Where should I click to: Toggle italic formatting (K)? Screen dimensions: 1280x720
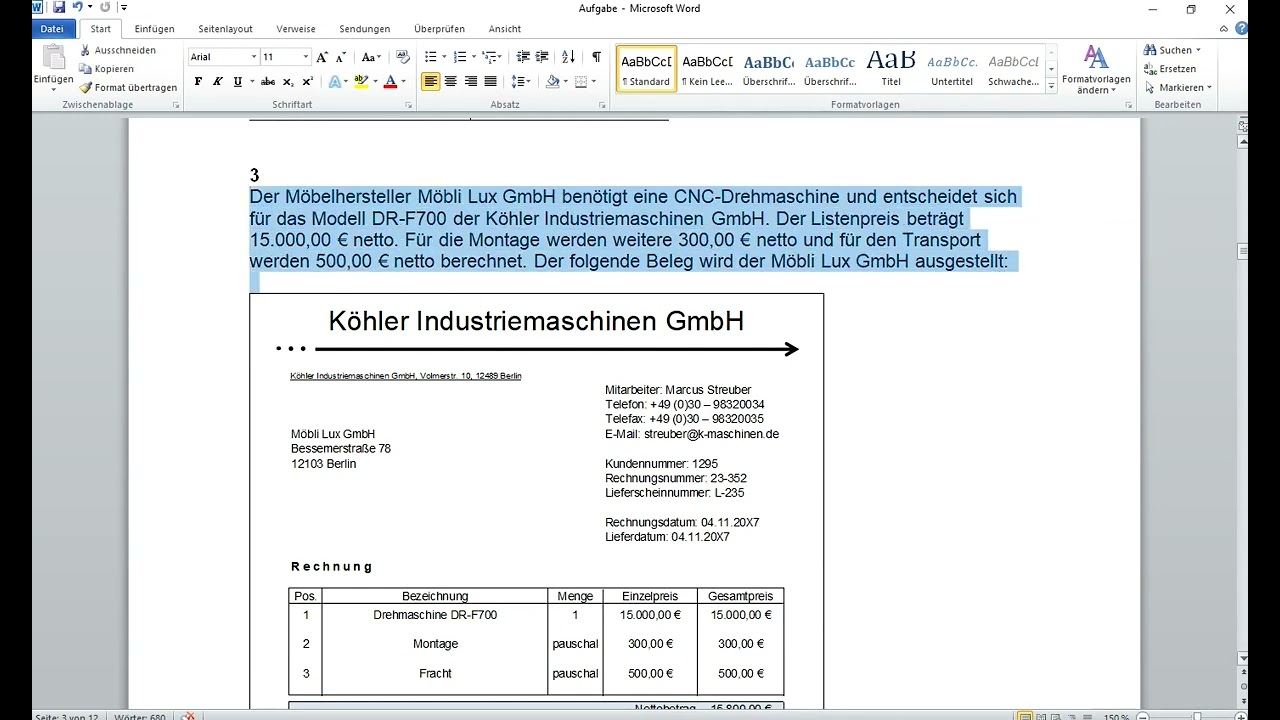(217, 82)
